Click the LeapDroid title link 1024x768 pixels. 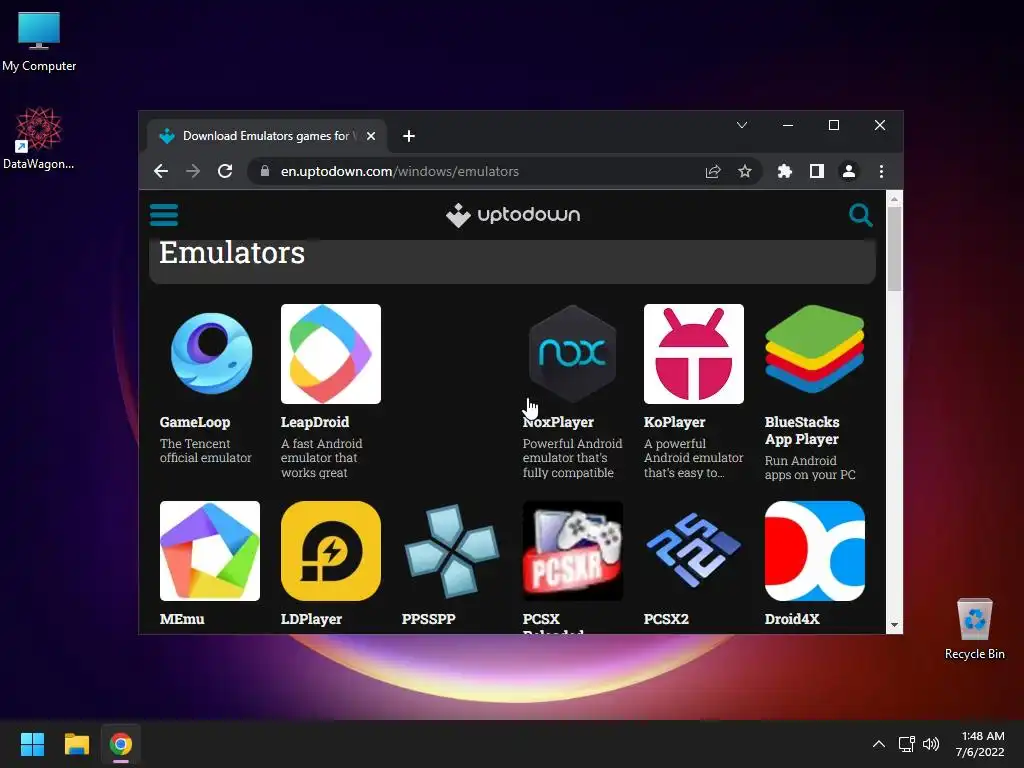click(x=315, y=422)
